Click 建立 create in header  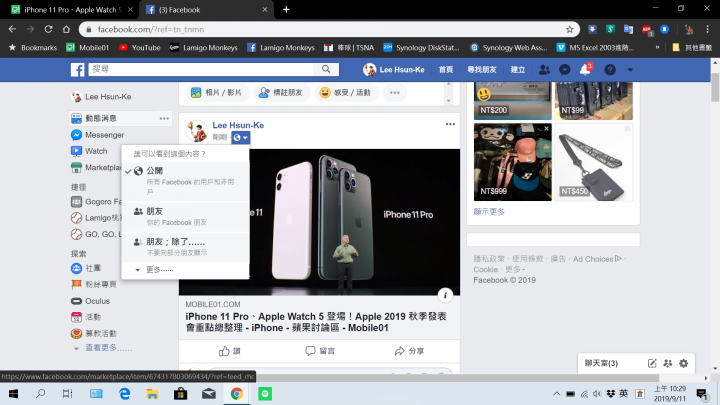[x=518, y=70]
